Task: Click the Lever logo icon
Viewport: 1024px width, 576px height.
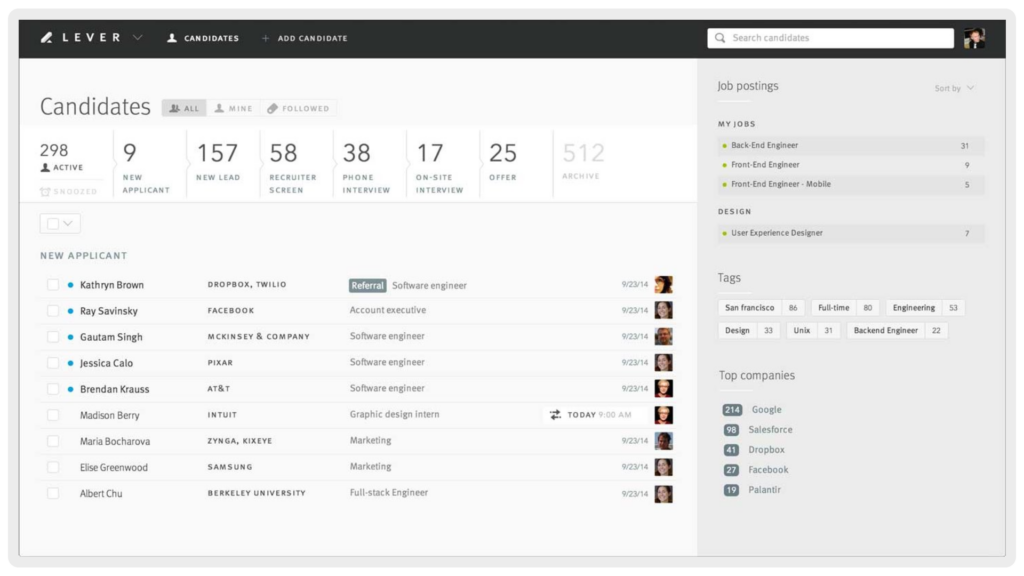Action: 46,38
